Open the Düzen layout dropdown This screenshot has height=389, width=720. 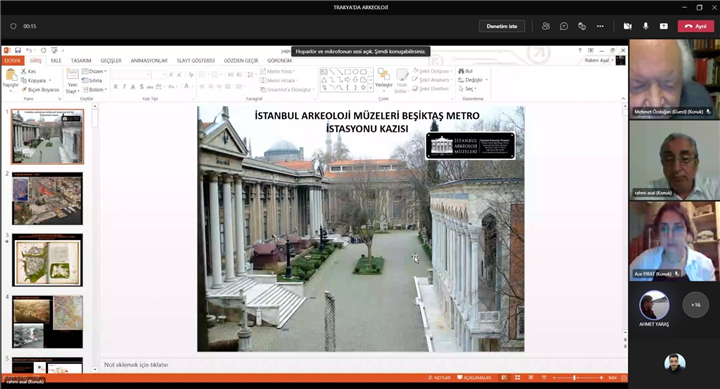94,71
